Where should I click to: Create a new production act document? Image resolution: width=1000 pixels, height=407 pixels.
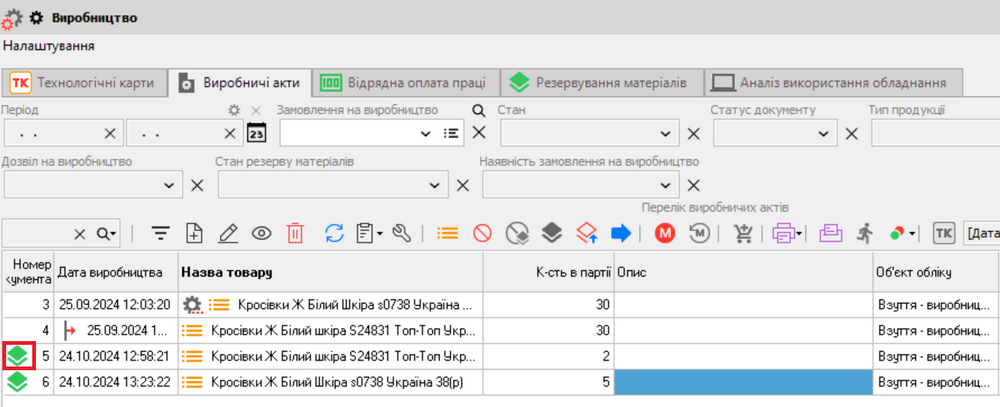click(x=194, y=233)
